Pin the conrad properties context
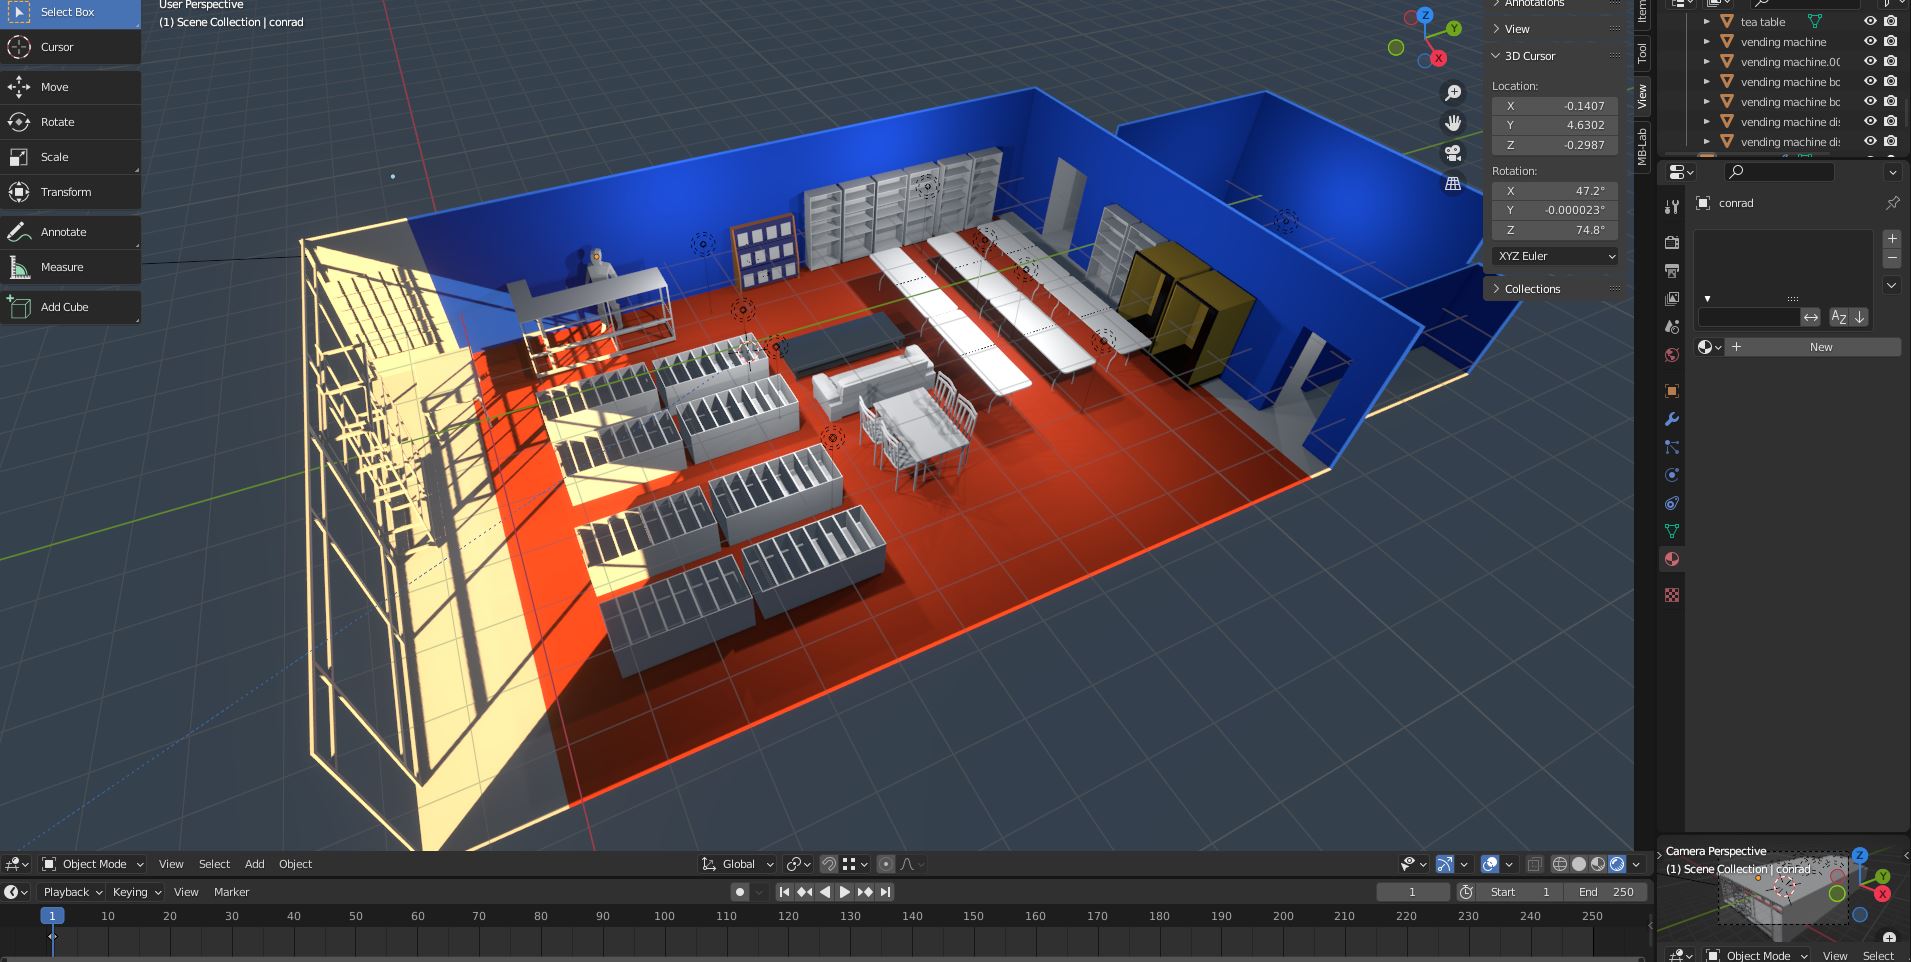1911x962 pixels. [1892, 203]
